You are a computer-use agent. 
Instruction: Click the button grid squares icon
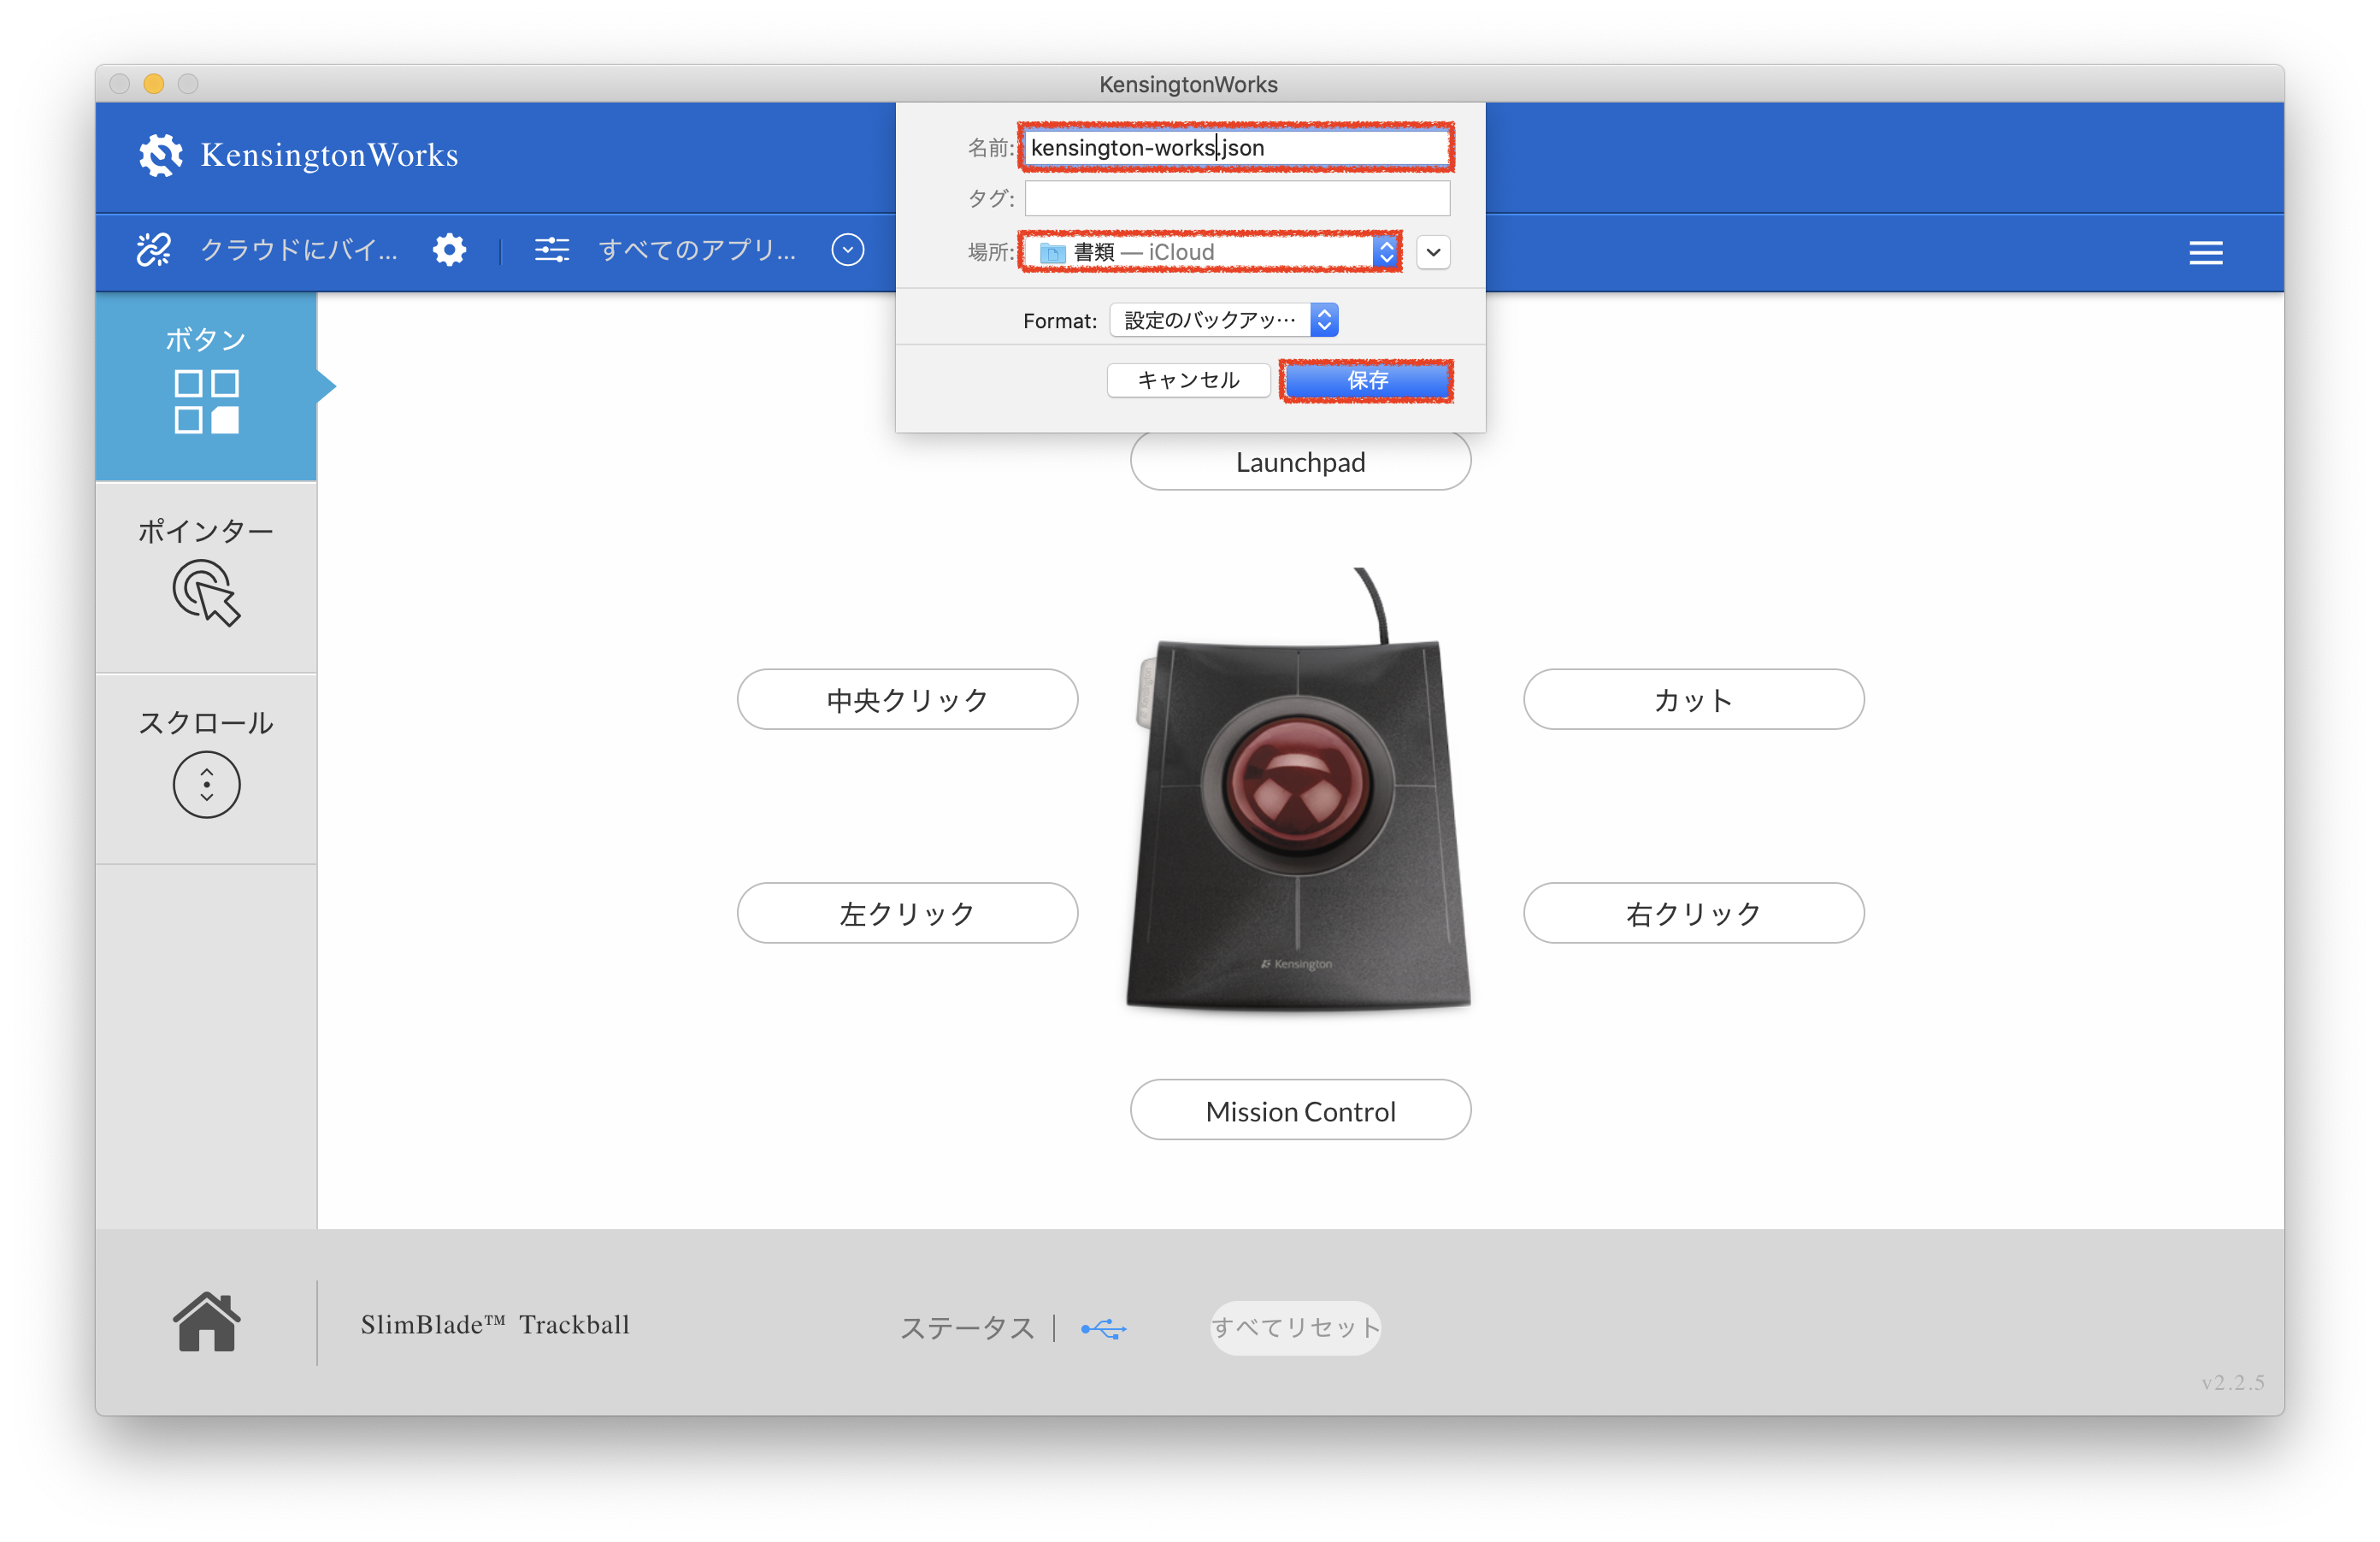[206, 402]
